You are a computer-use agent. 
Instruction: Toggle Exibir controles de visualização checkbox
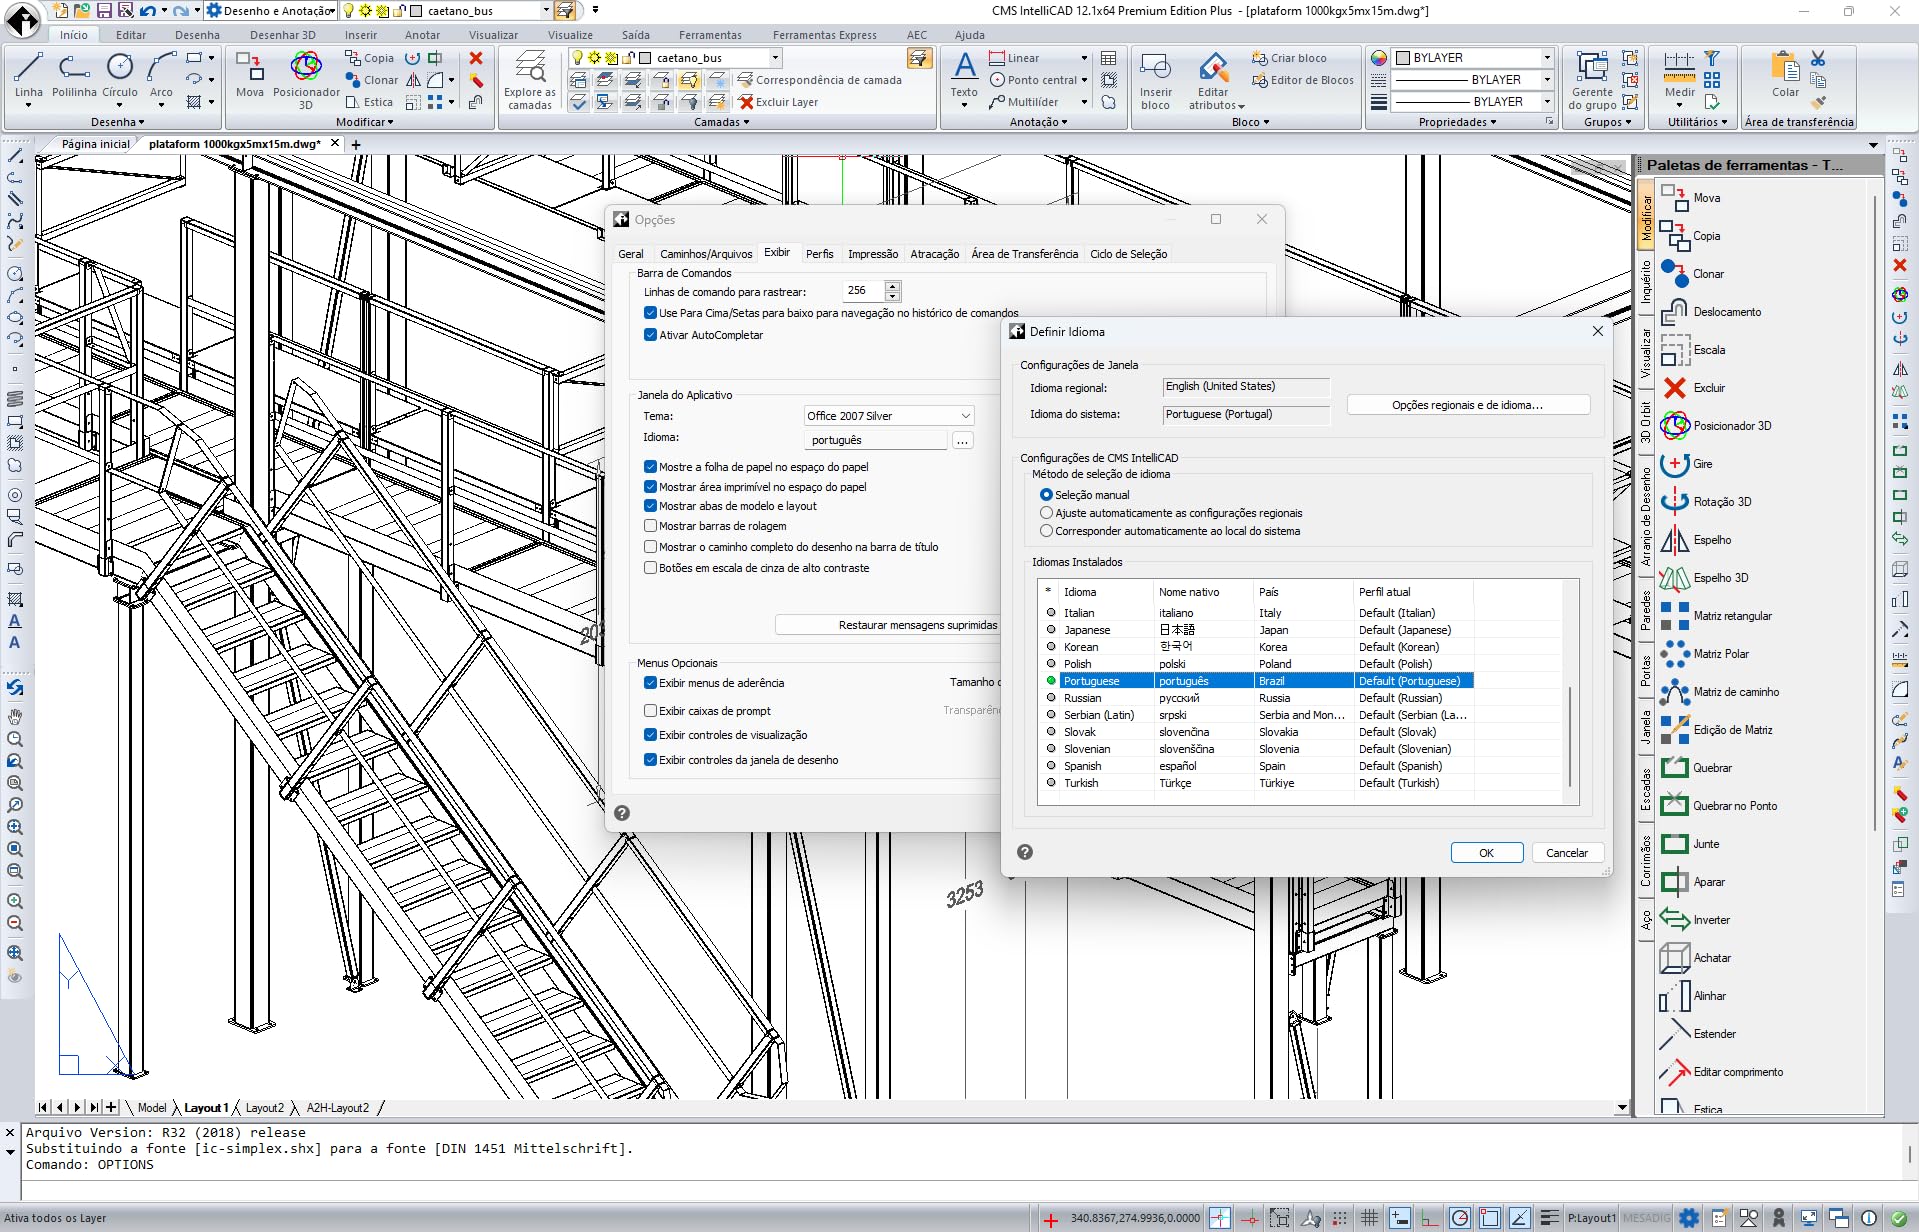point(650,735)
